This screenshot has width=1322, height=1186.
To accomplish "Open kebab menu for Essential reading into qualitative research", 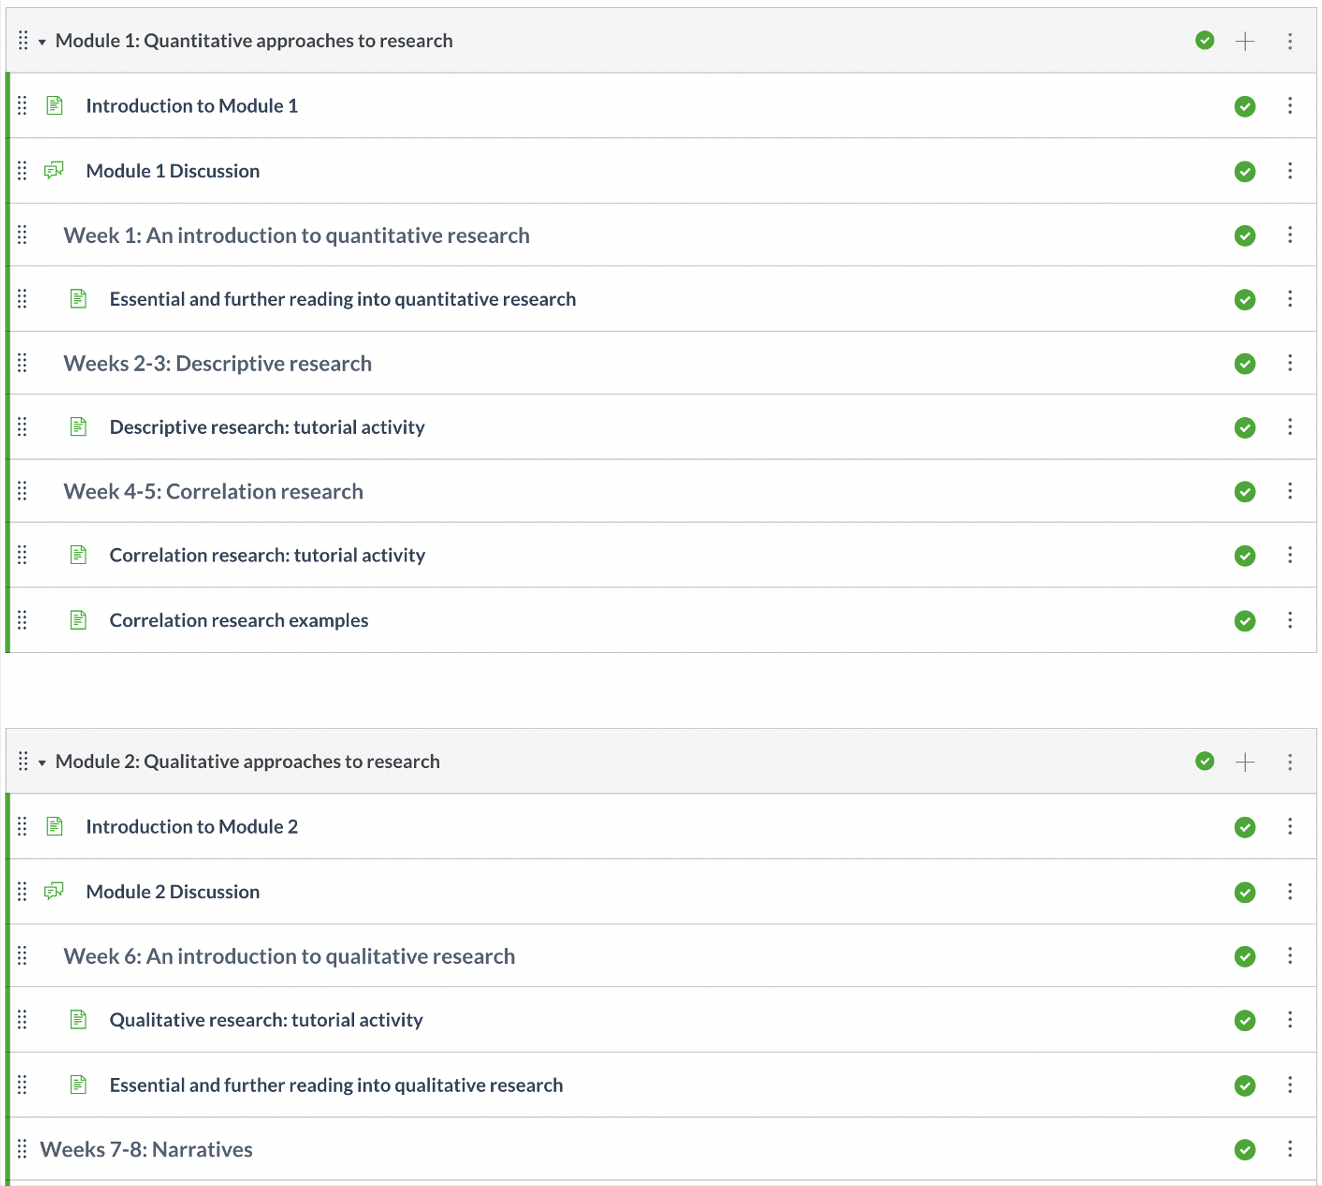I will point(1290,1085).
